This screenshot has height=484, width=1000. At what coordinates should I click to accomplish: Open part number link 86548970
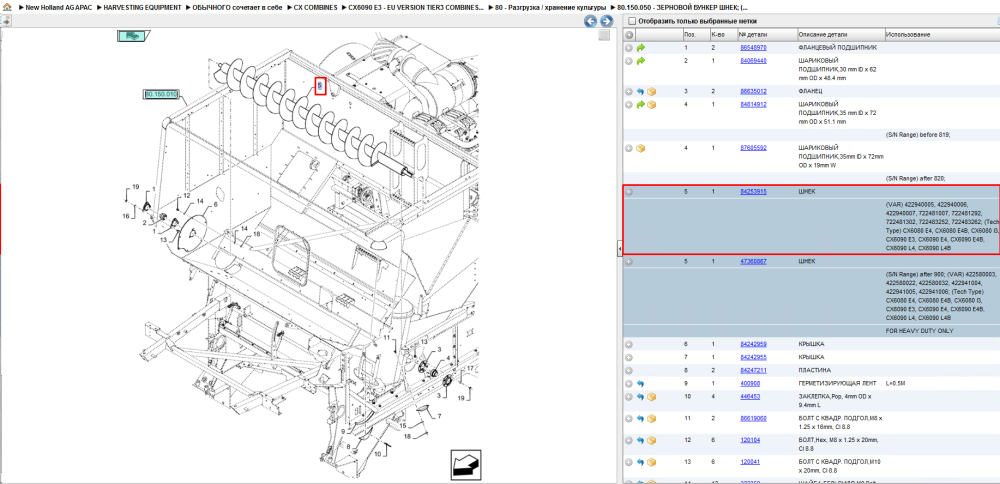click(x=753, y=48)
